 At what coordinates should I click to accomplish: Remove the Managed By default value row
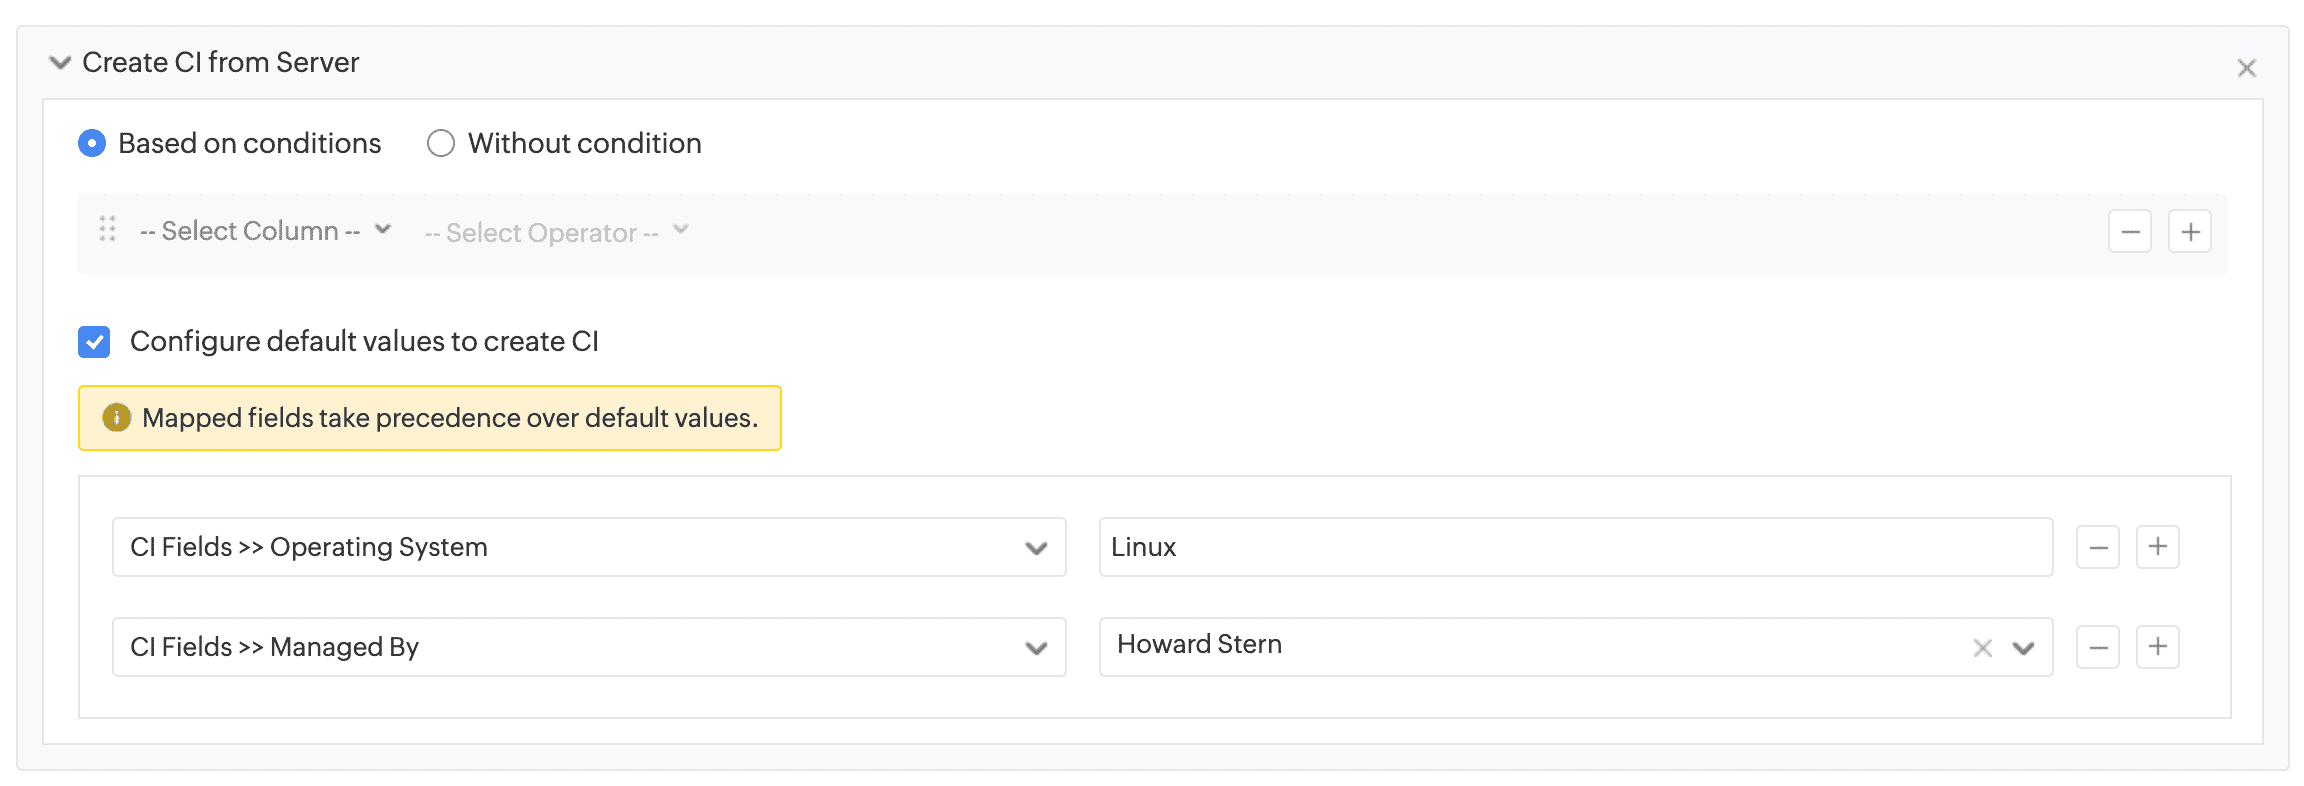(2097, 647)
